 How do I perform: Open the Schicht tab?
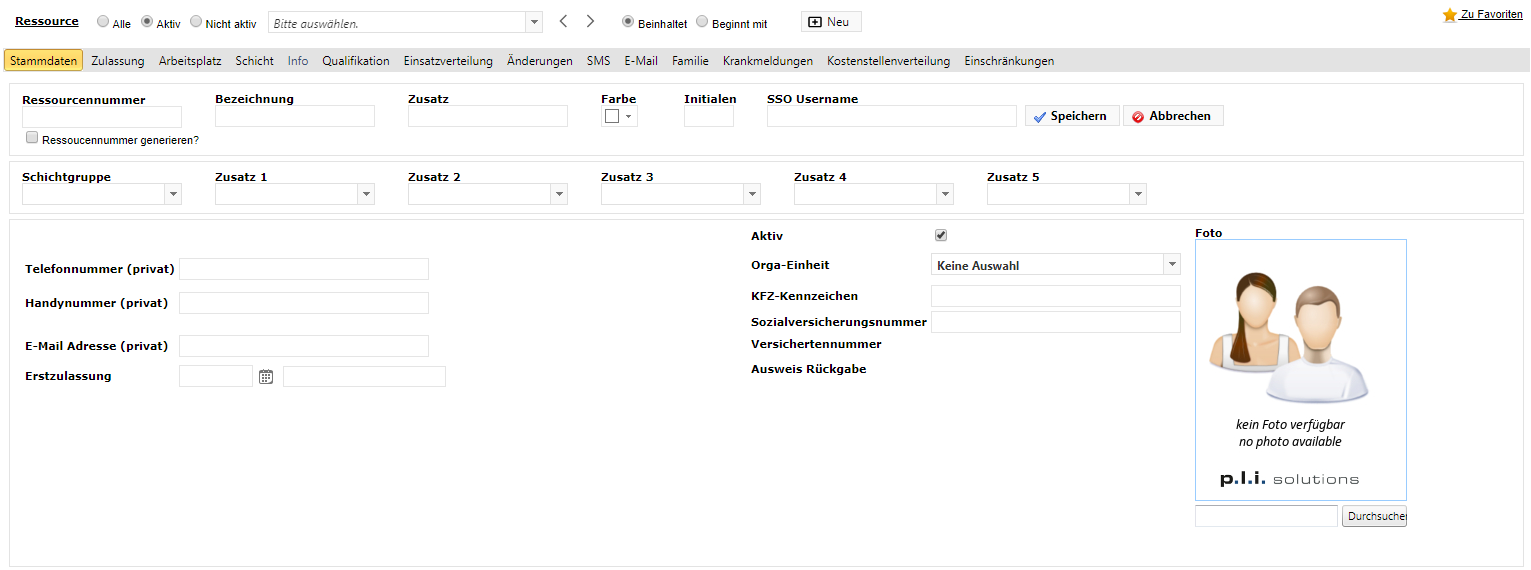click(x=255, y=61)
